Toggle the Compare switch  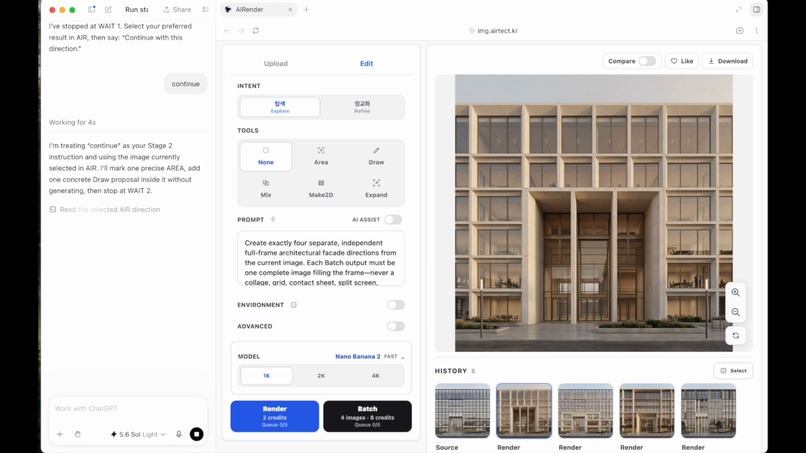pos(647,61)
